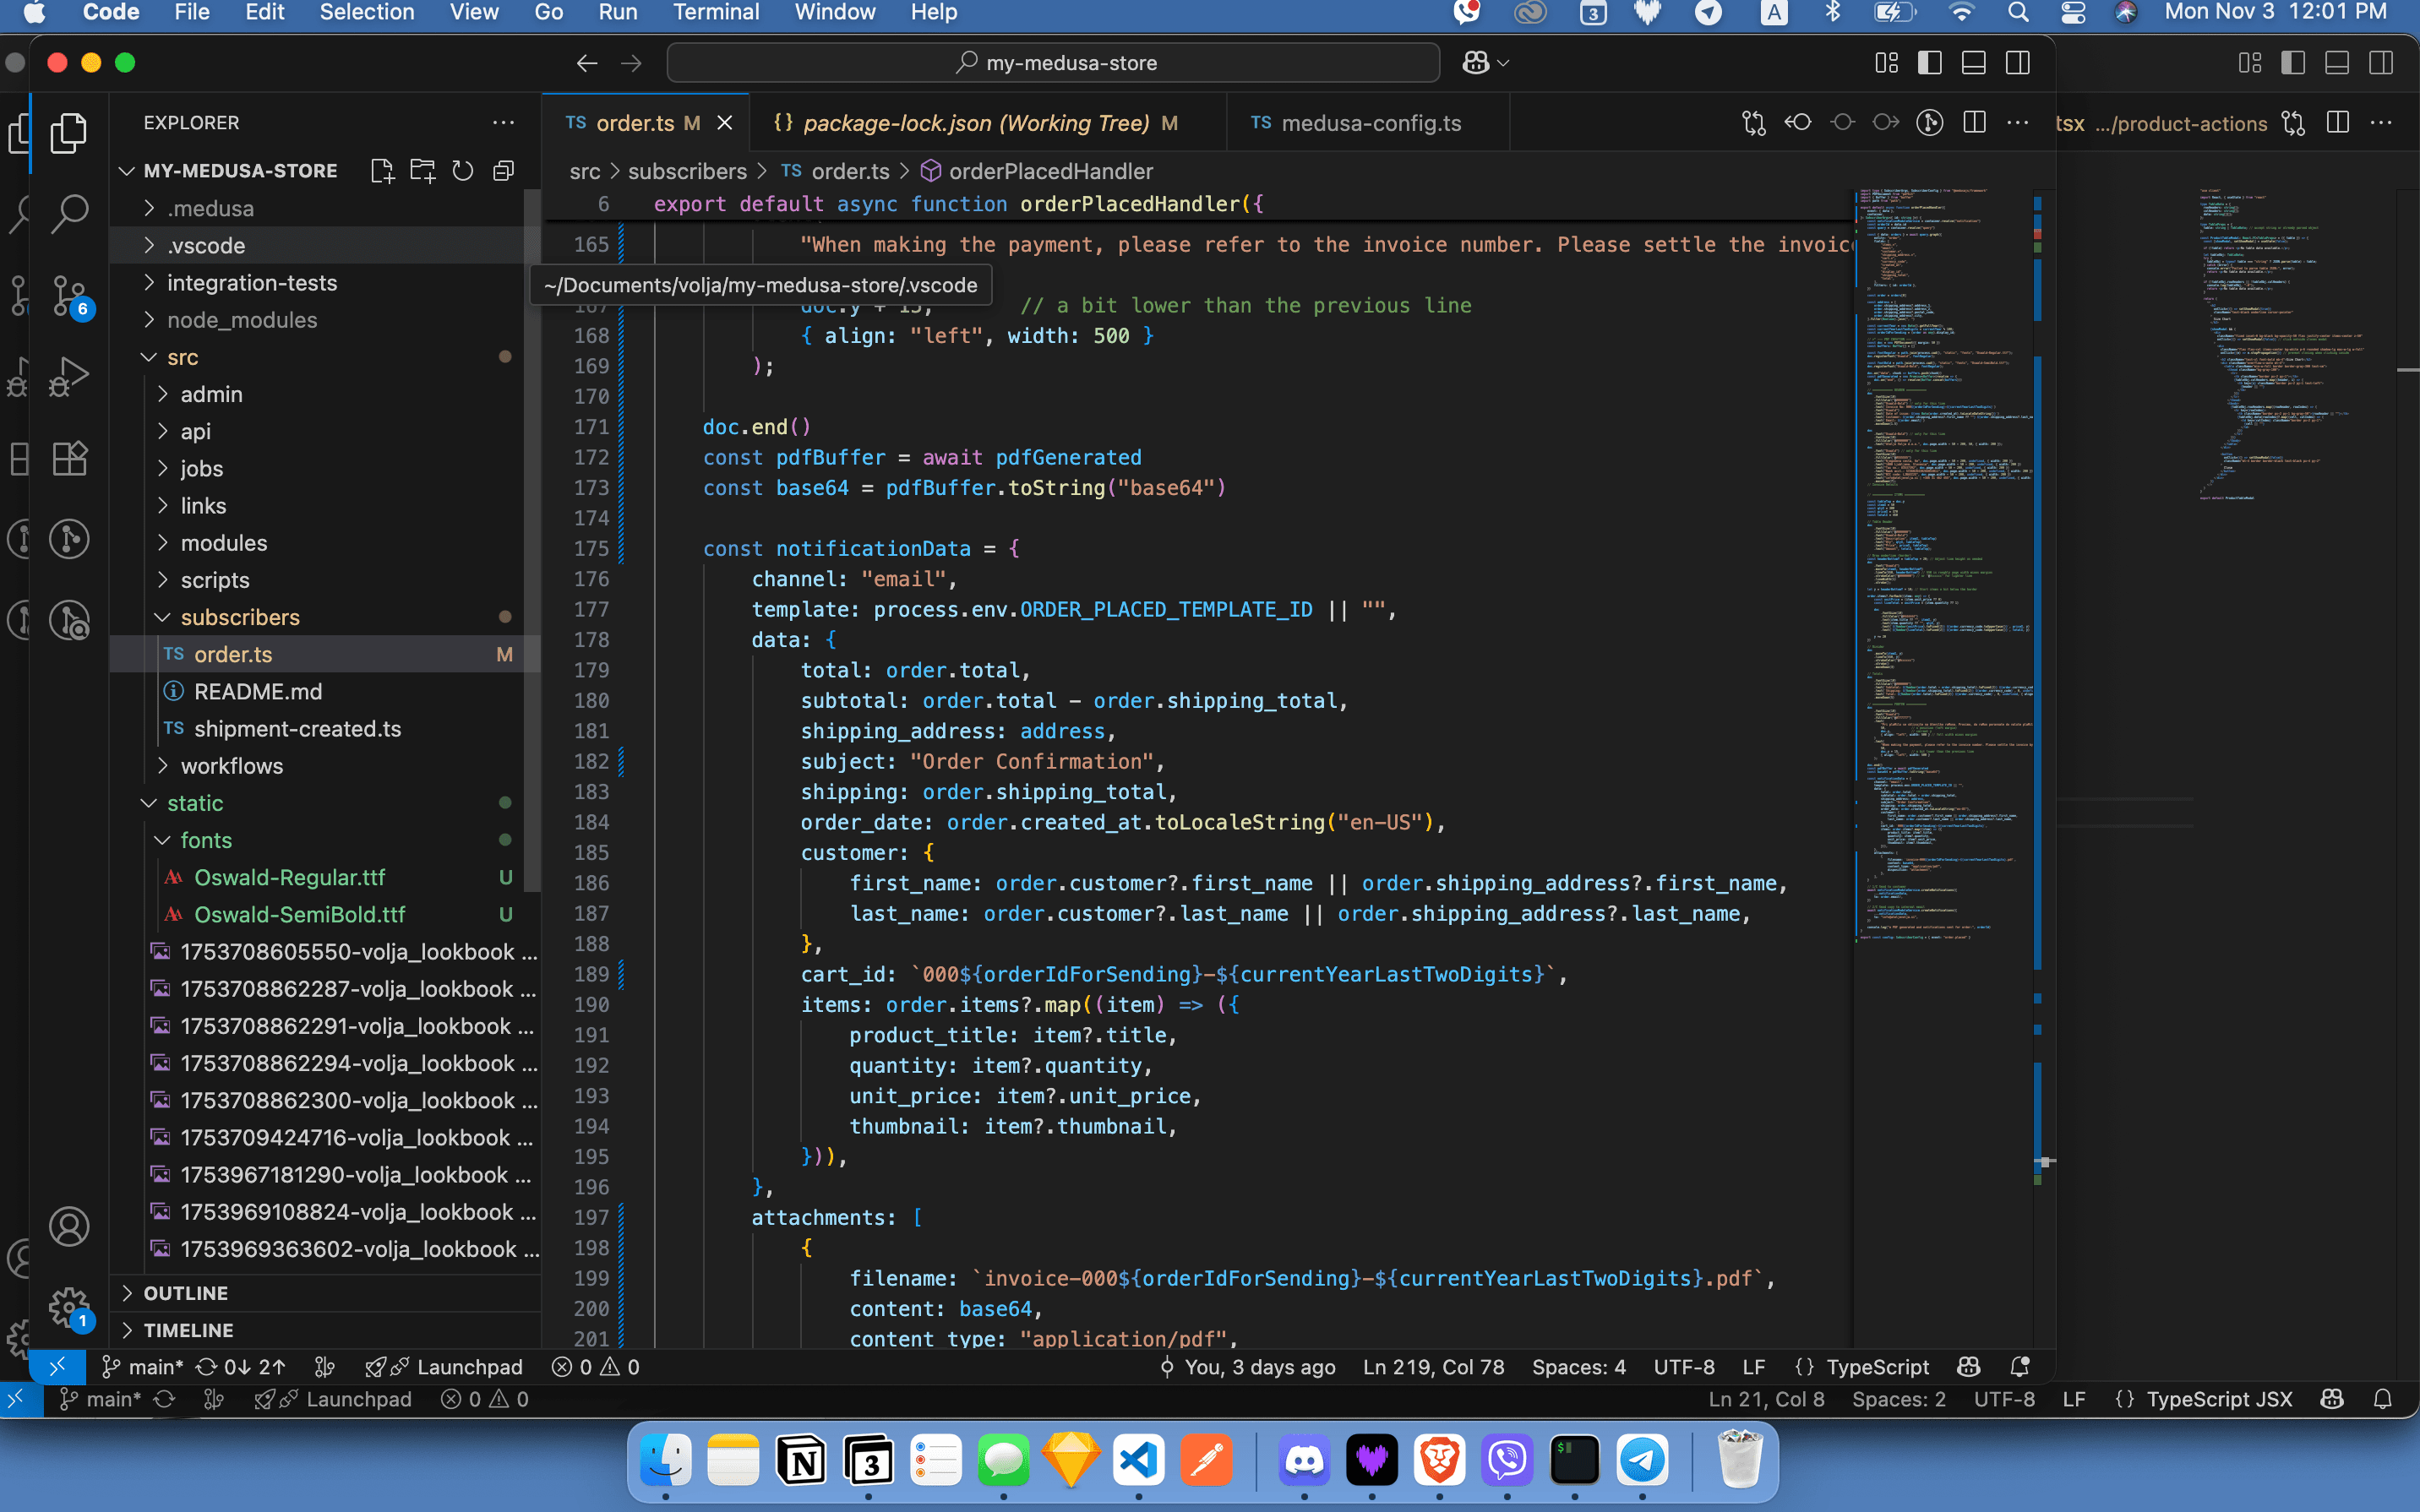Open the Search view in activity bar
Viewport: 2420px width, 1512px height.
(69, 212)
